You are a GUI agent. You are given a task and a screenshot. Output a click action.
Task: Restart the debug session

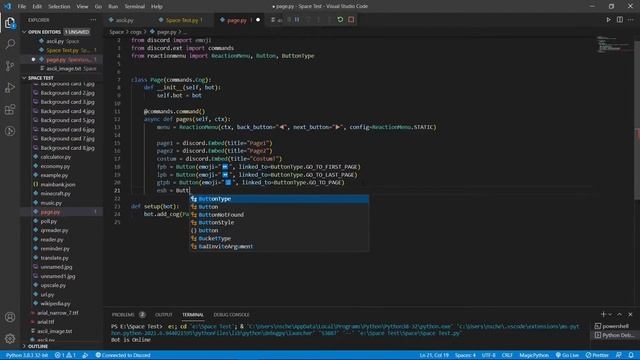(340, 20)
